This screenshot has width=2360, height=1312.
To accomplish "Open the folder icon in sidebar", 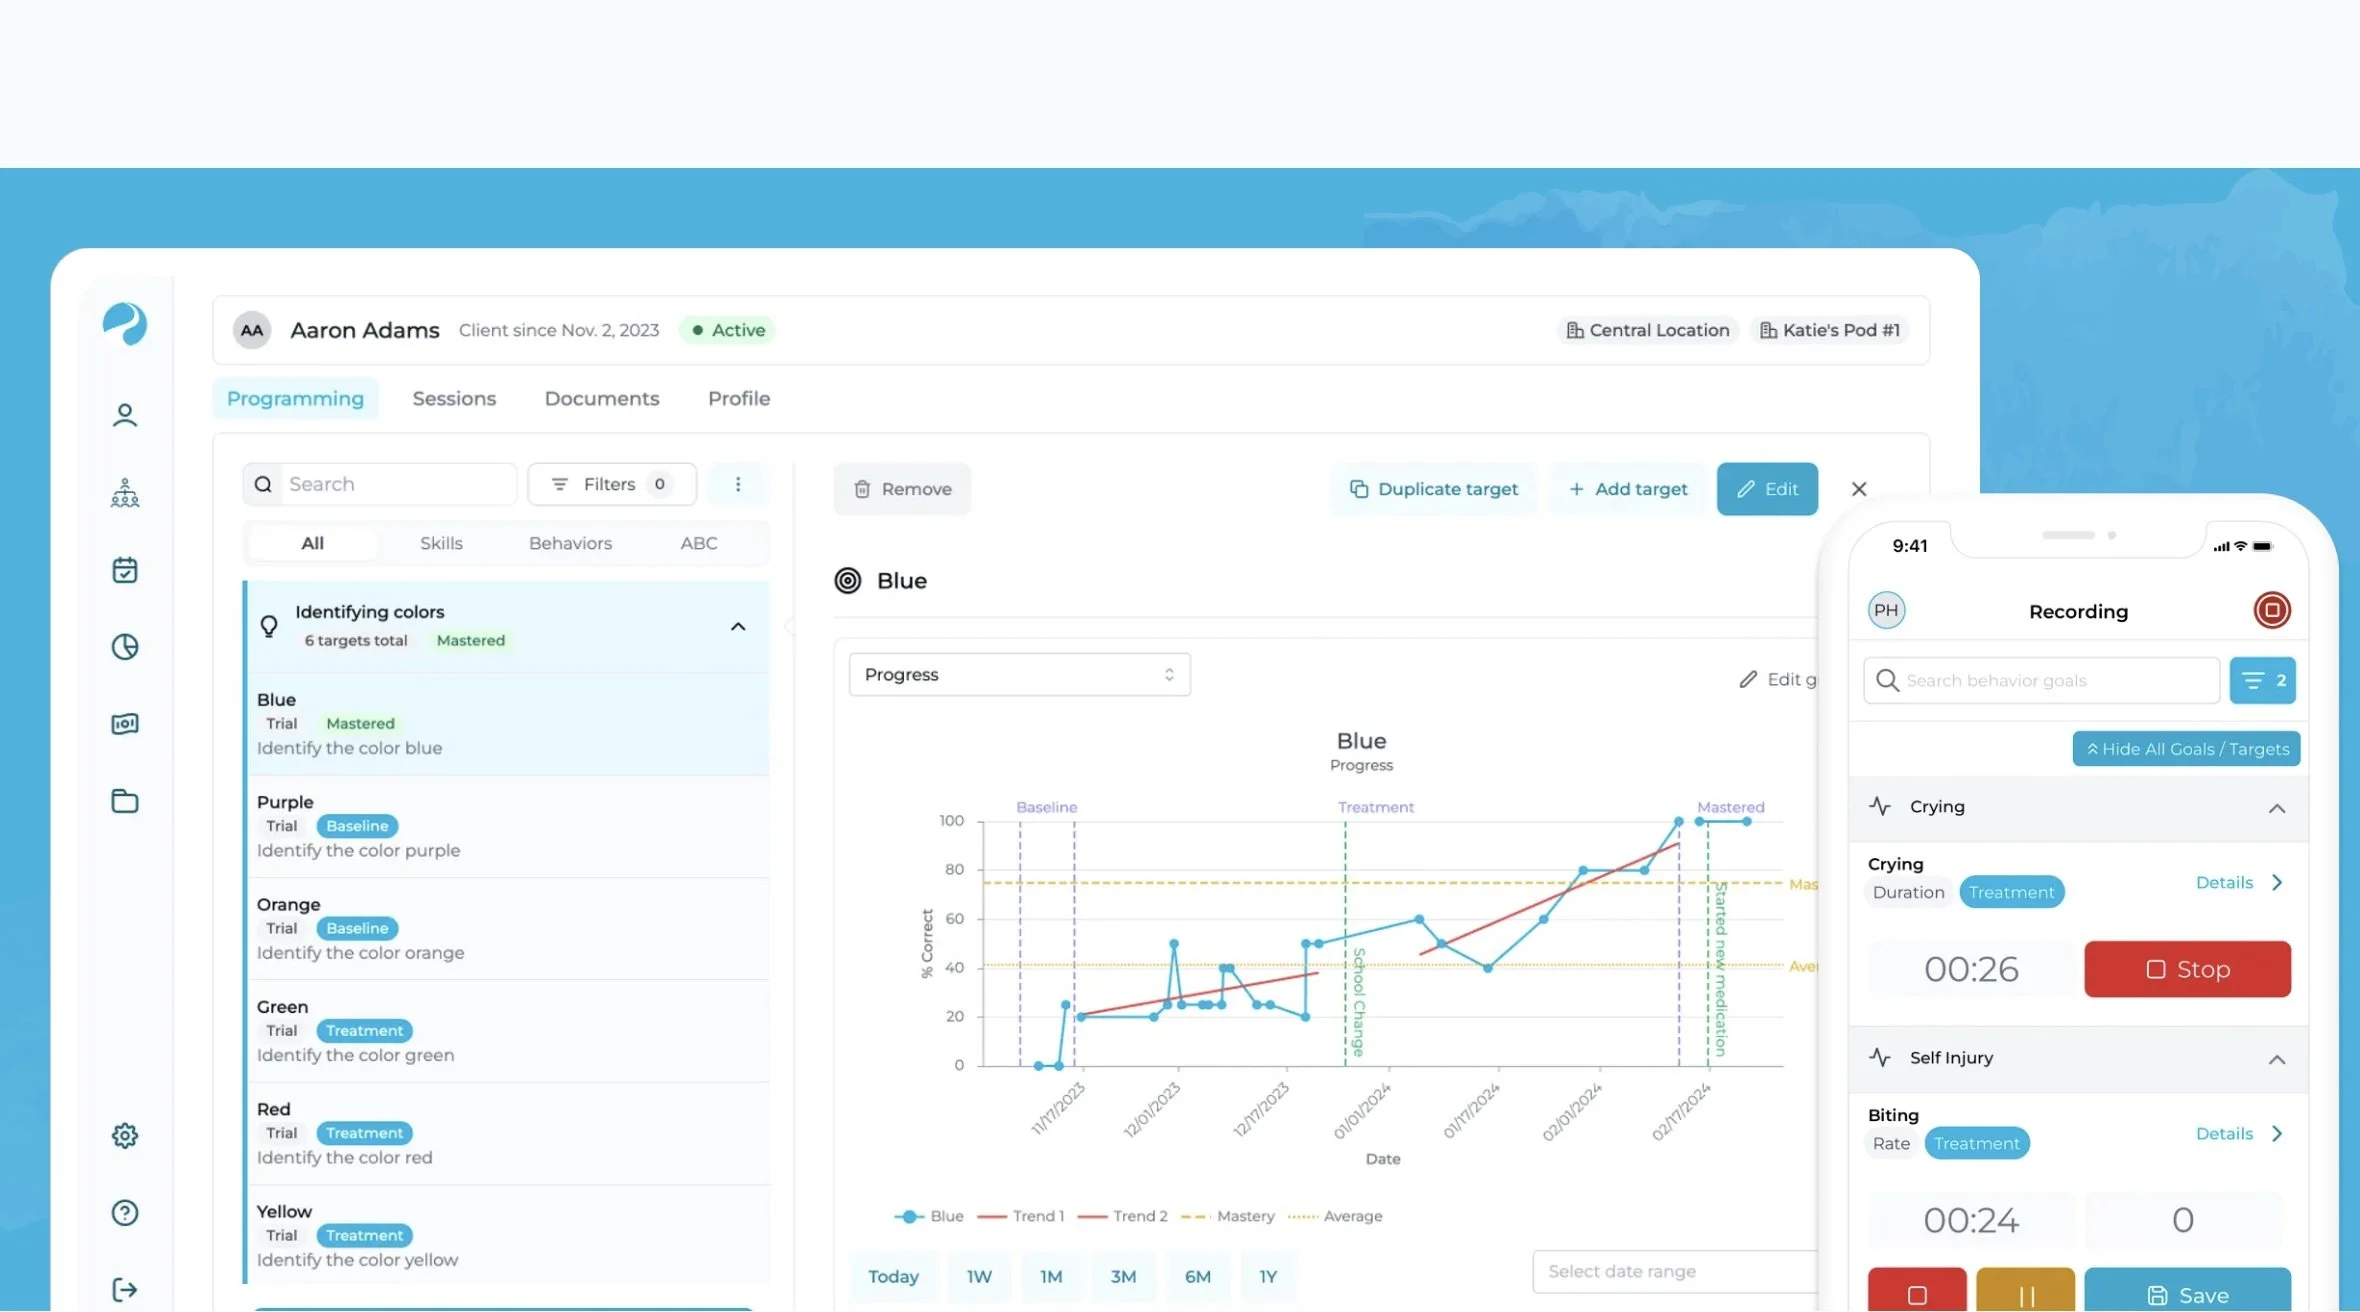I will [x=125, y=801].
